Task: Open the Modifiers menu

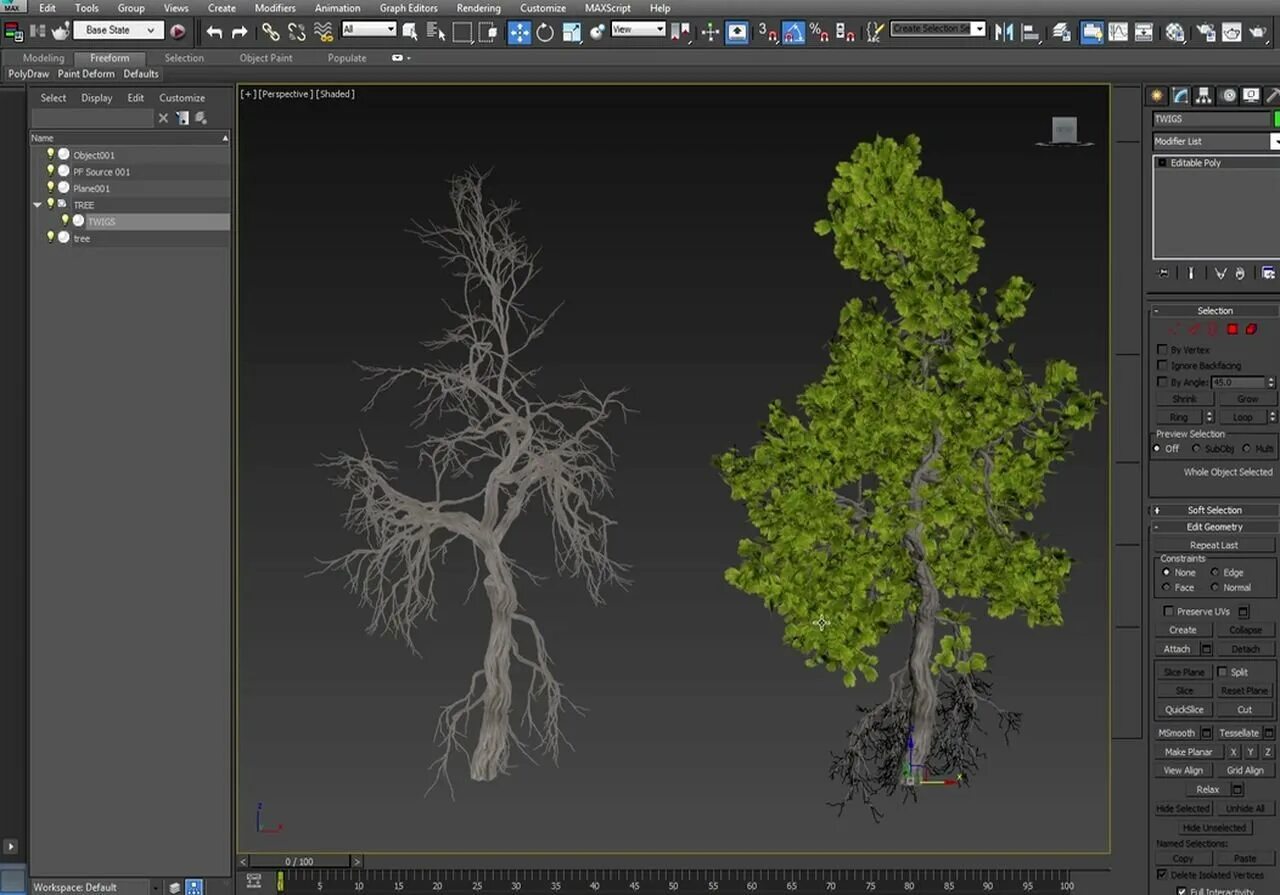Action: [x=275, y=8]
